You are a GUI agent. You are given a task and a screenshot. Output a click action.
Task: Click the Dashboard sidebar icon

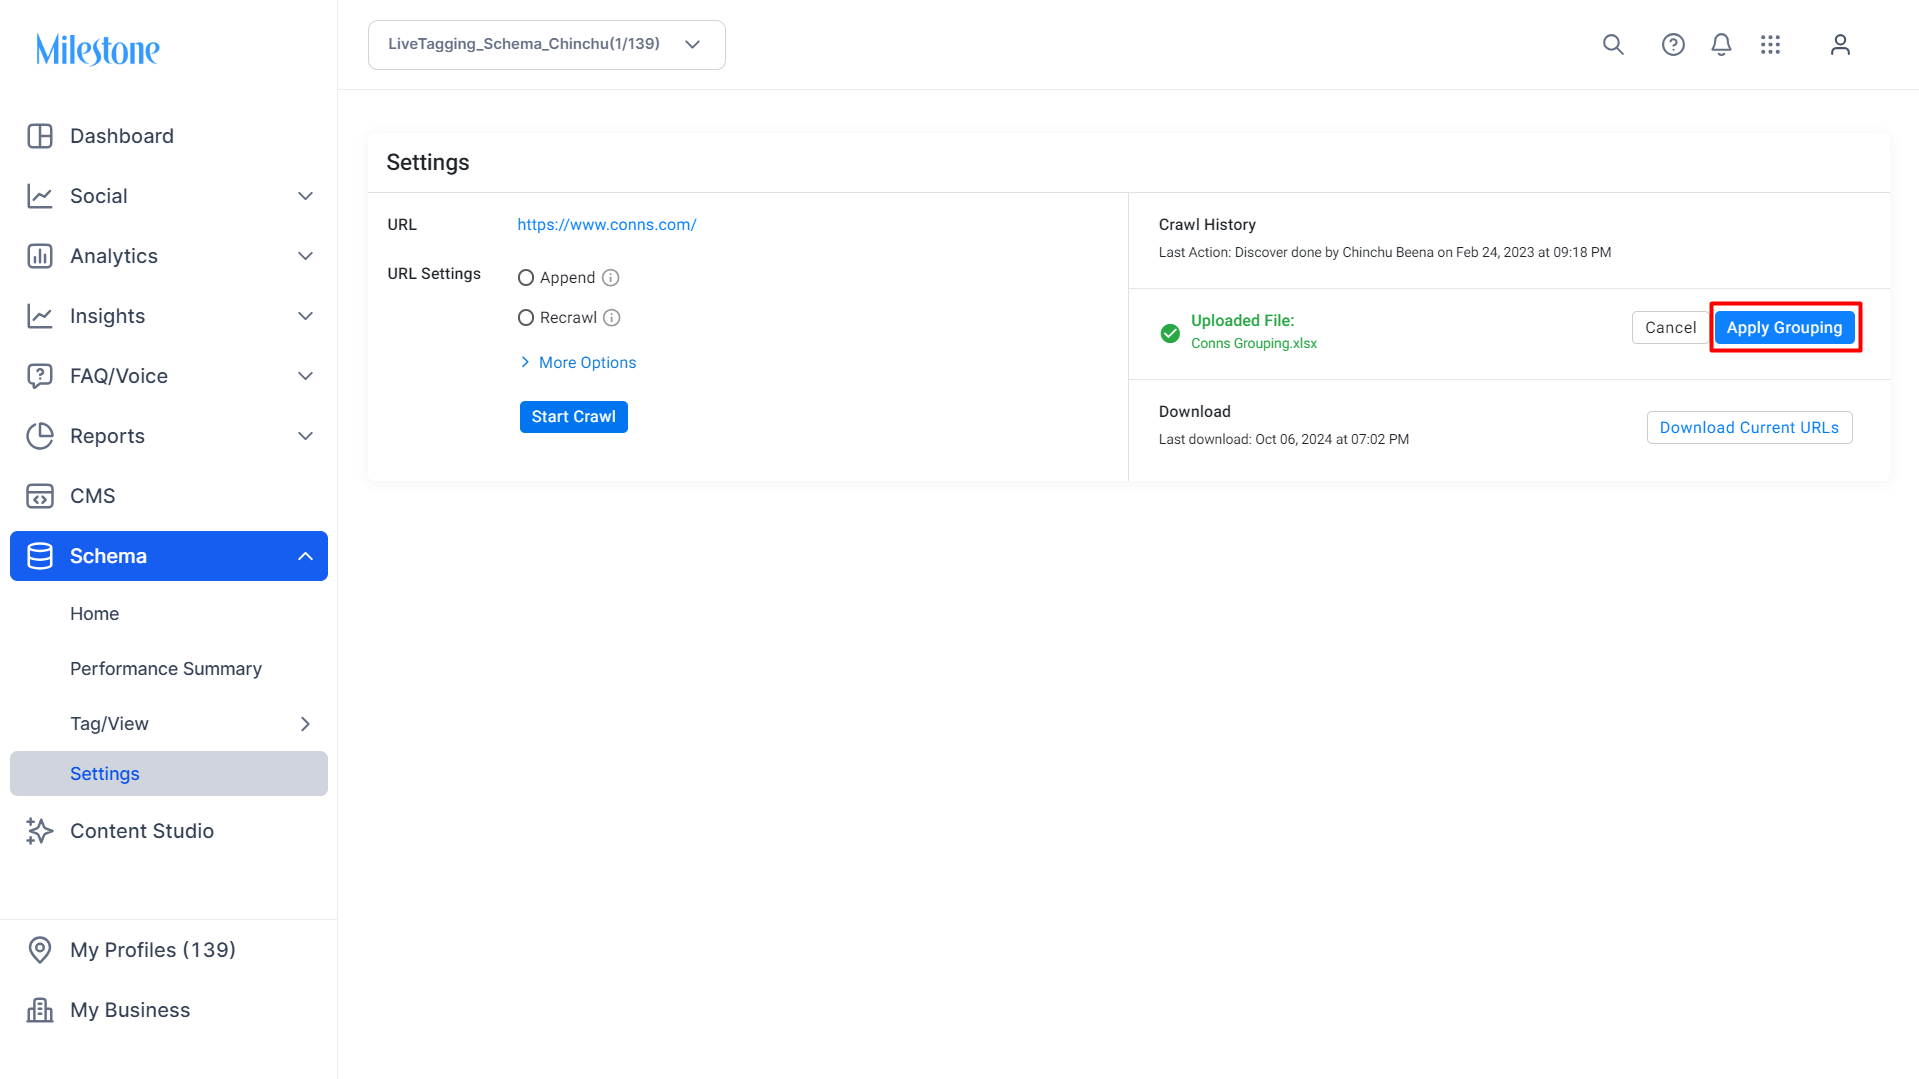click(40, 136)
